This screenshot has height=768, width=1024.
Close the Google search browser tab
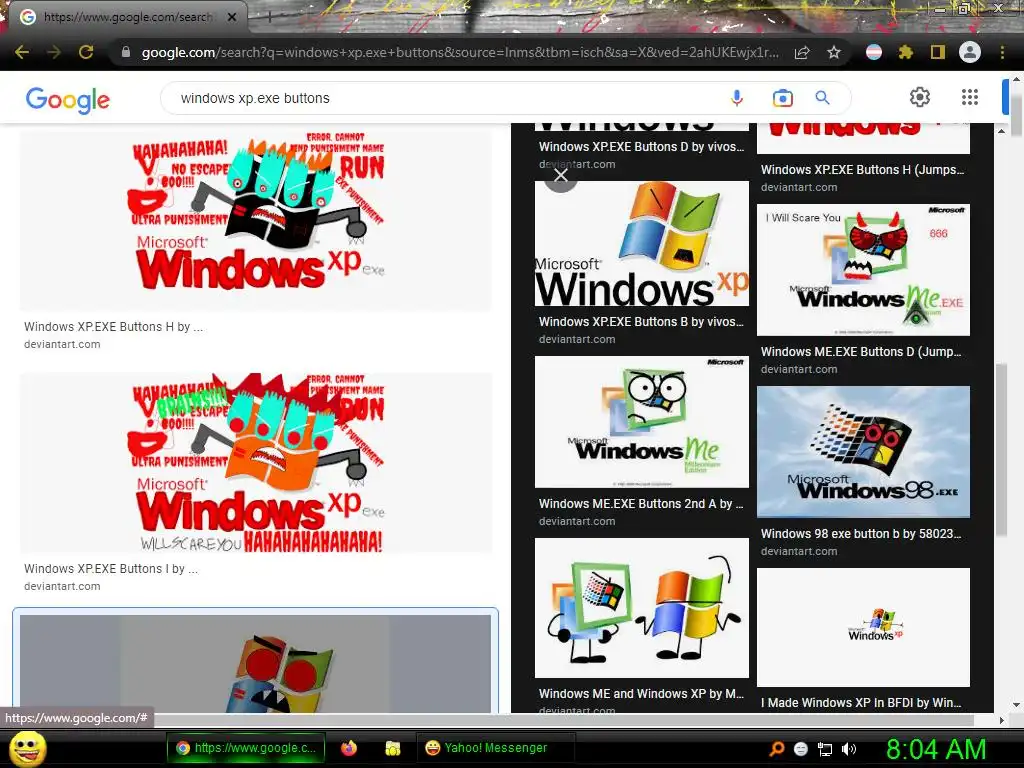(x=232, y=17)
